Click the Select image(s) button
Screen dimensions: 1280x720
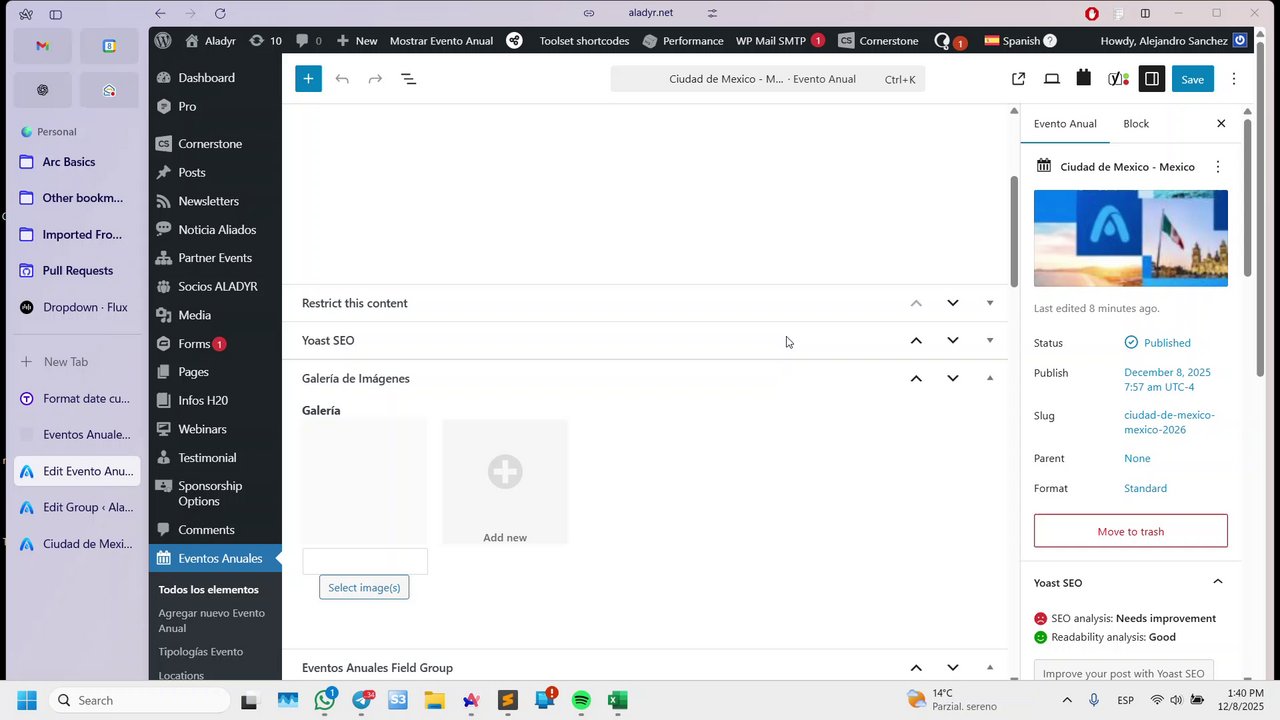364,587
